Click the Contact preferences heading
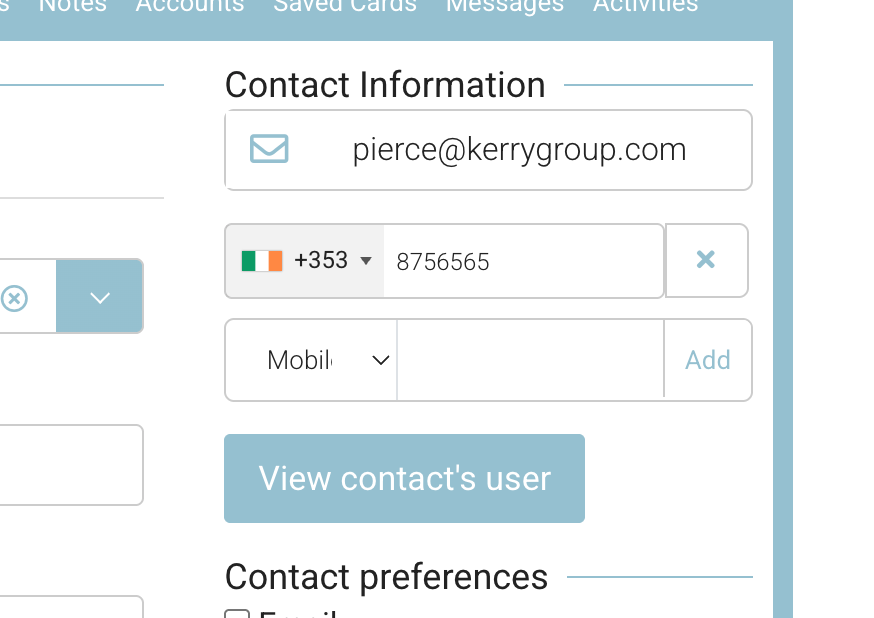 point(386,577)
